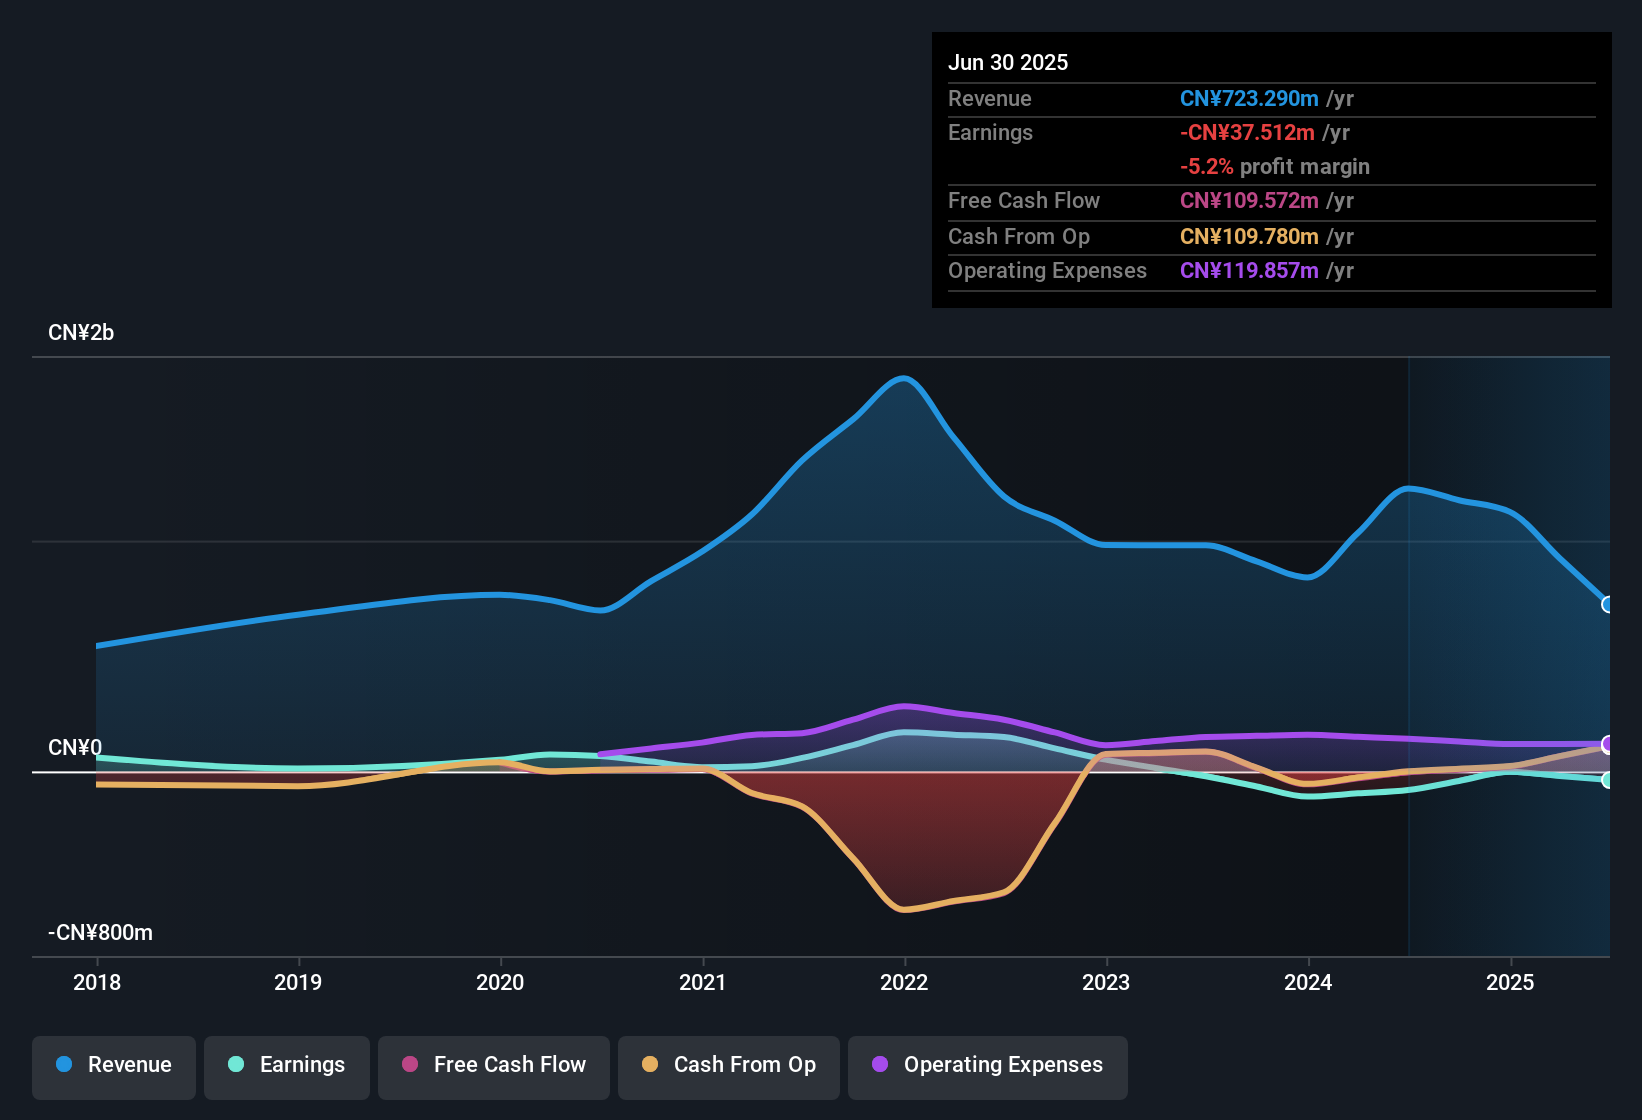Image resolution: width=1642 pixels, height=1120 pixels.
Task: Select the Free Cash Flow value CN¥109.572m
Action: tap(1249, 201)
